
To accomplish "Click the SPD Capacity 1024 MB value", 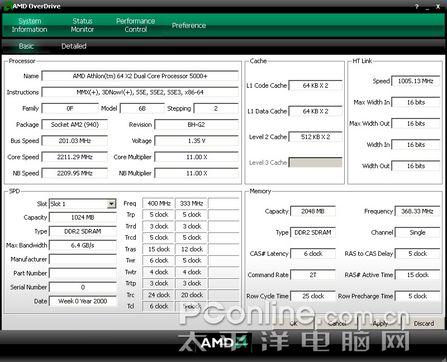I will pyautogui.click(x=83, y=217).
